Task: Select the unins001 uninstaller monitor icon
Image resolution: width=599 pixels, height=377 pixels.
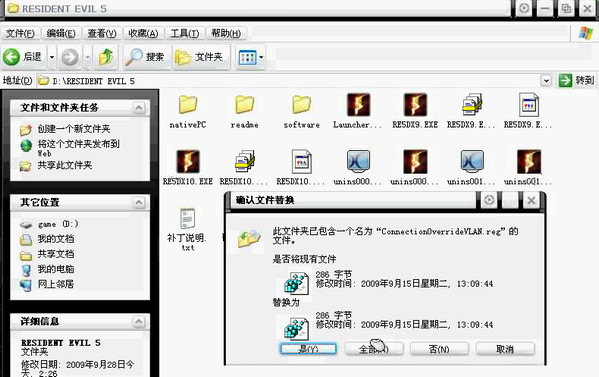Action: (472, 162)
